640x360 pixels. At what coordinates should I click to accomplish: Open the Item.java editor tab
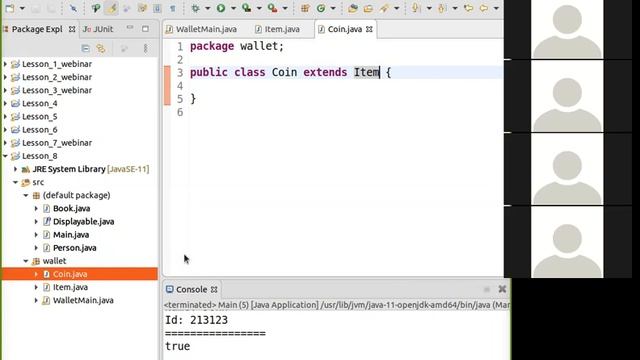[x=278, y=29]
